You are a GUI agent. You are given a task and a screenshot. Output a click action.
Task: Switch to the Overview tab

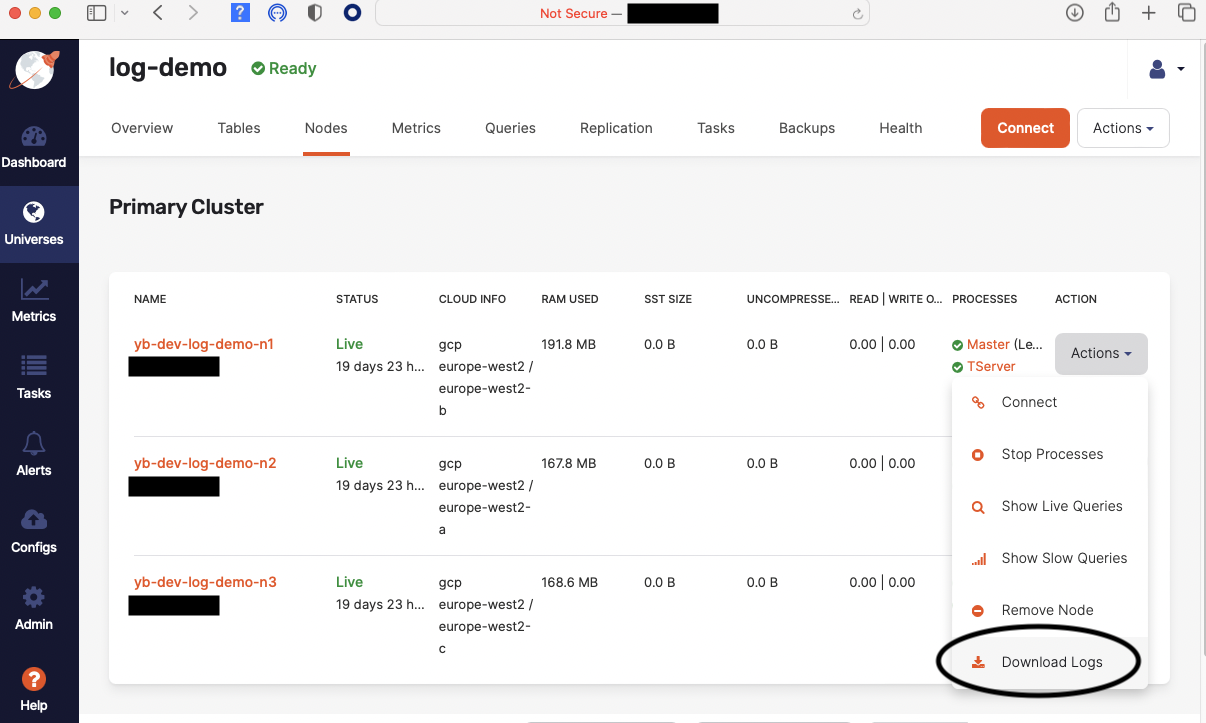click(x=142, y=128)
